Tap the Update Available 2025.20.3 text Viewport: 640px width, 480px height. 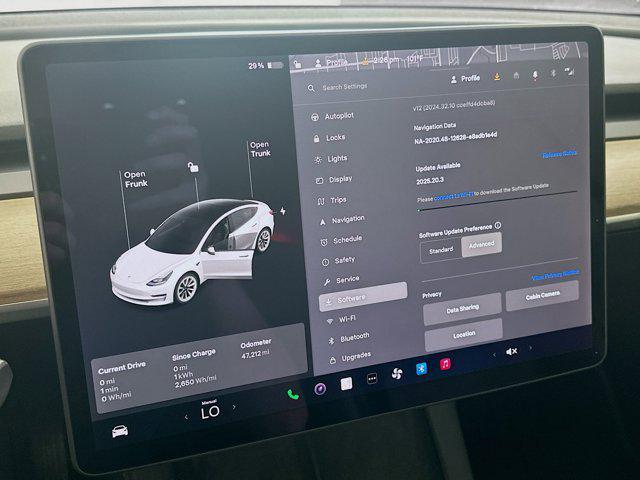pyautogui.click(x=438, y=173)
